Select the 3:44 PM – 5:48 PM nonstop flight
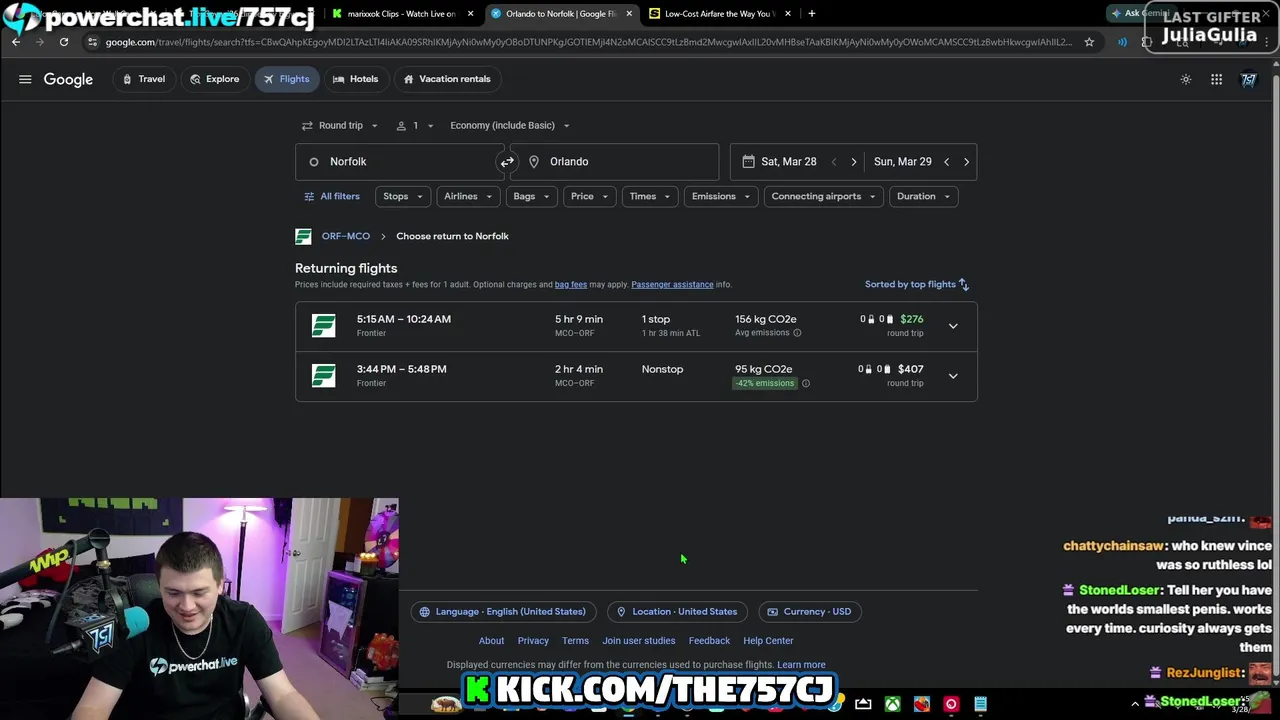Screen dimensions: 1280x720 636,376
